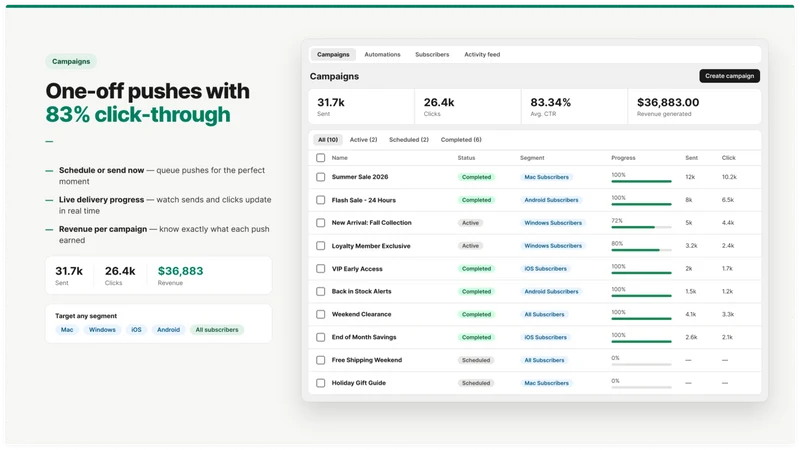Select the End of Month Savings checkbox
Viewport: 800px width, 450px height.
click(x=320, y=337)
